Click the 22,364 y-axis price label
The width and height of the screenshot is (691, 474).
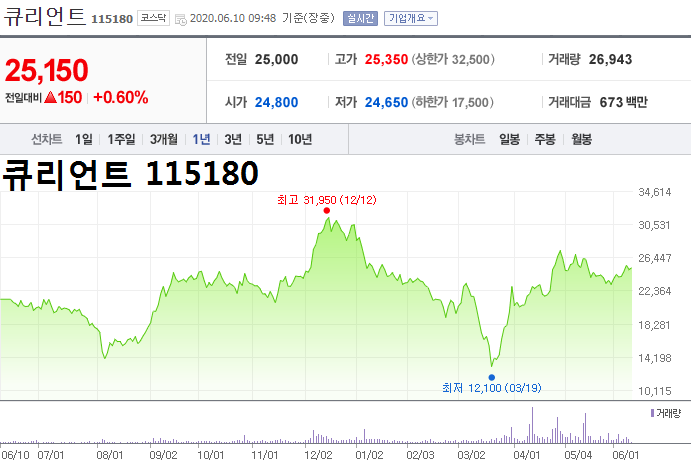(x=654, y=291)
